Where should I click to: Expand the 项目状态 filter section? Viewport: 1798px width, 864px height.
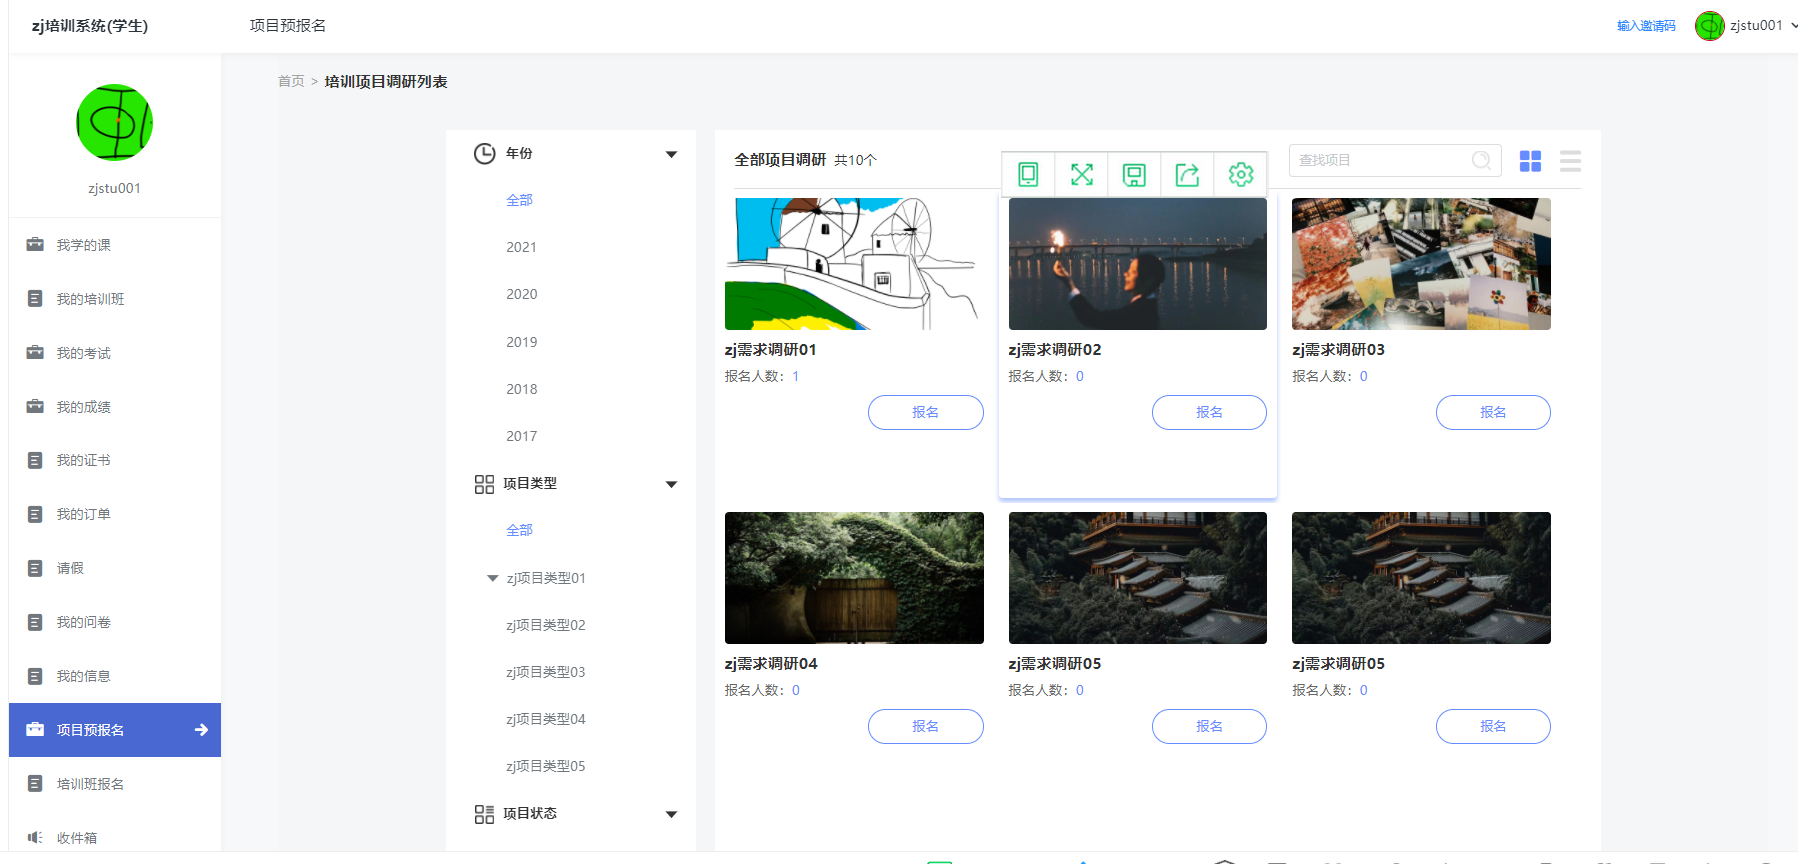(671, 814)
